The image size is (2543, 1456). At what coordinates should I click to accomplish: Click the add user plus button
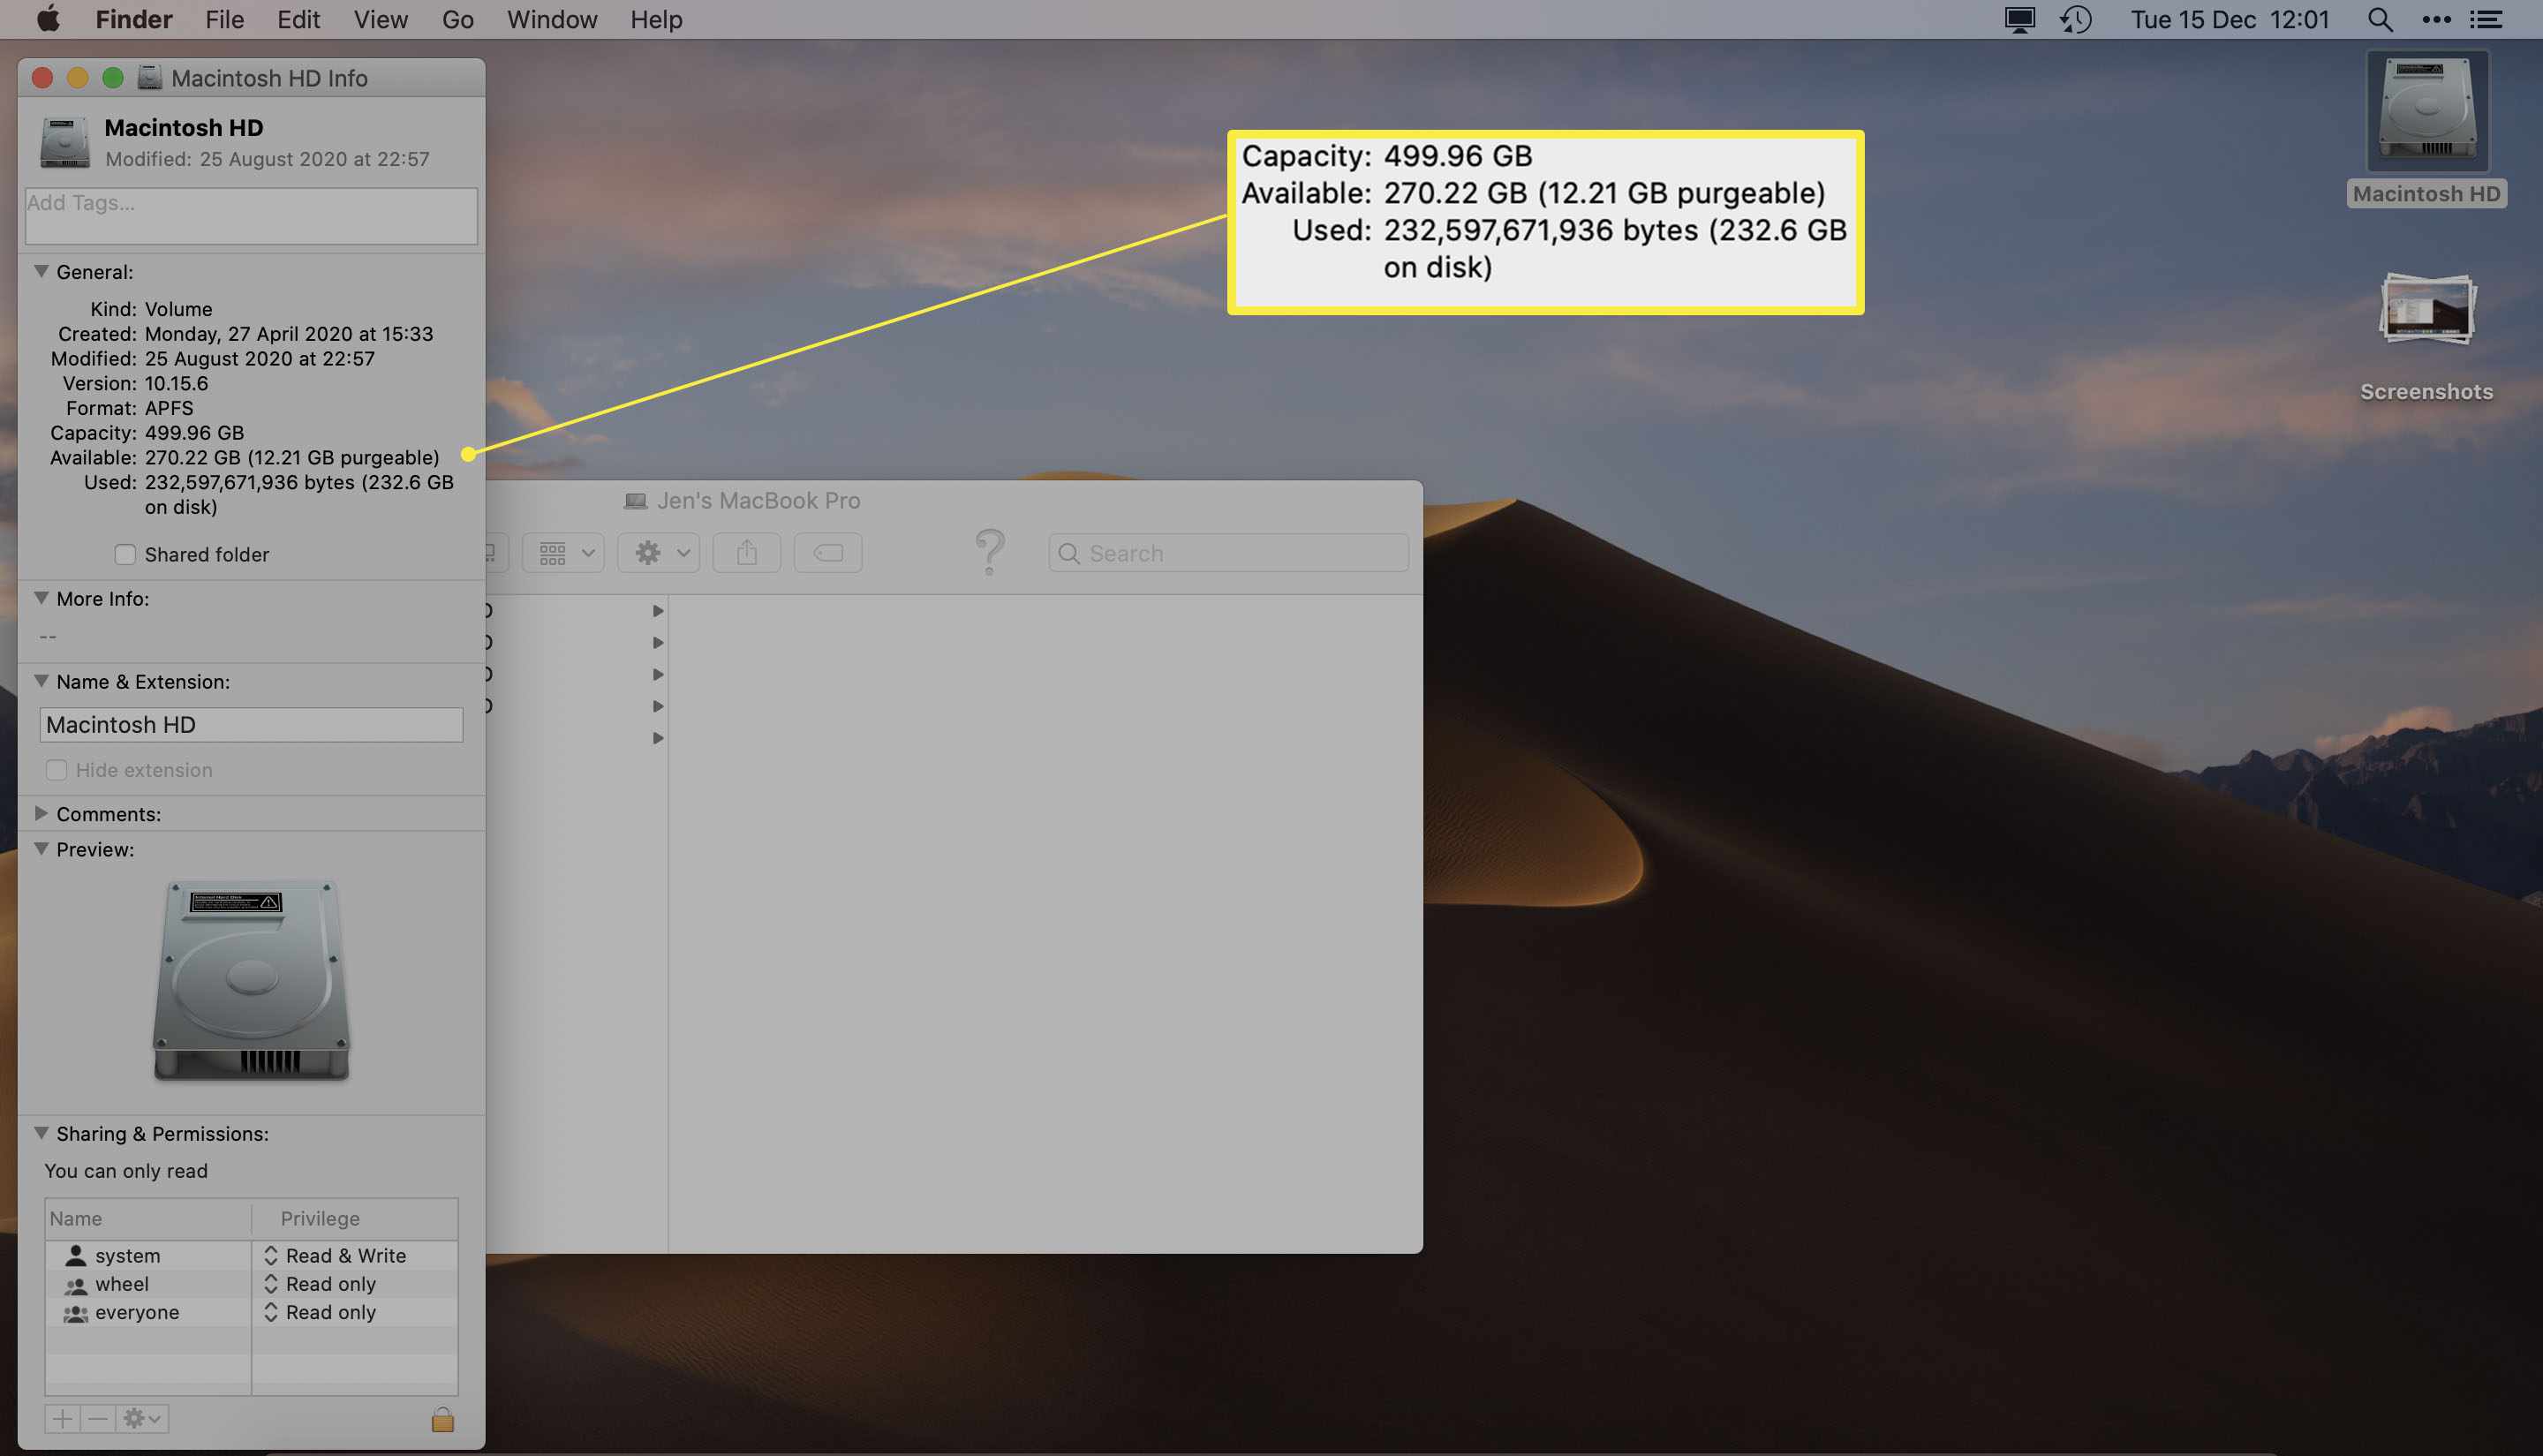point(62,1419)
